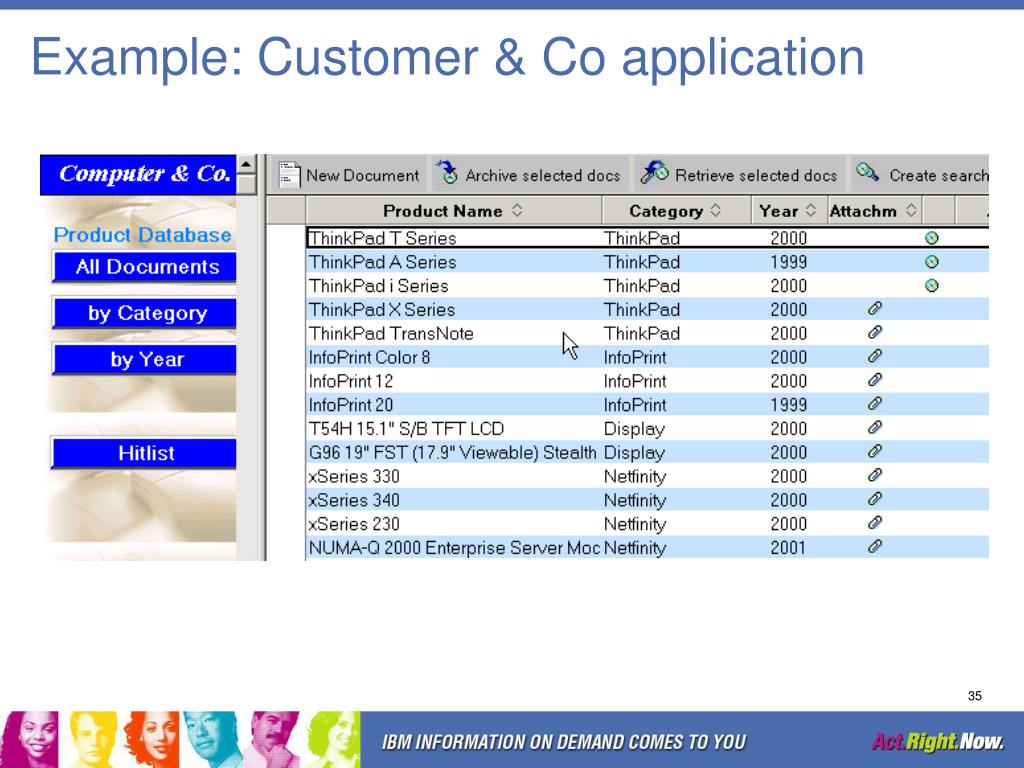
Task: Select the xSeries 330 product name
Action: [x=354, y=477]
